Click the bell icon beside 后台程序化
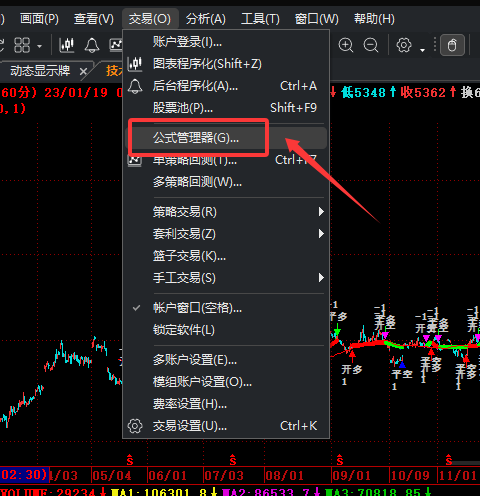This screenshot has width=480, height=496. coord(135,86)
